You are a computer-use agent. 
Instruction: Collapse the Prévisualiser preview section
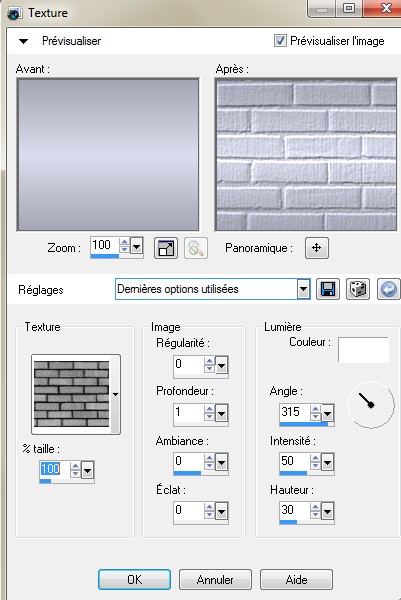(x=24, y=41)
